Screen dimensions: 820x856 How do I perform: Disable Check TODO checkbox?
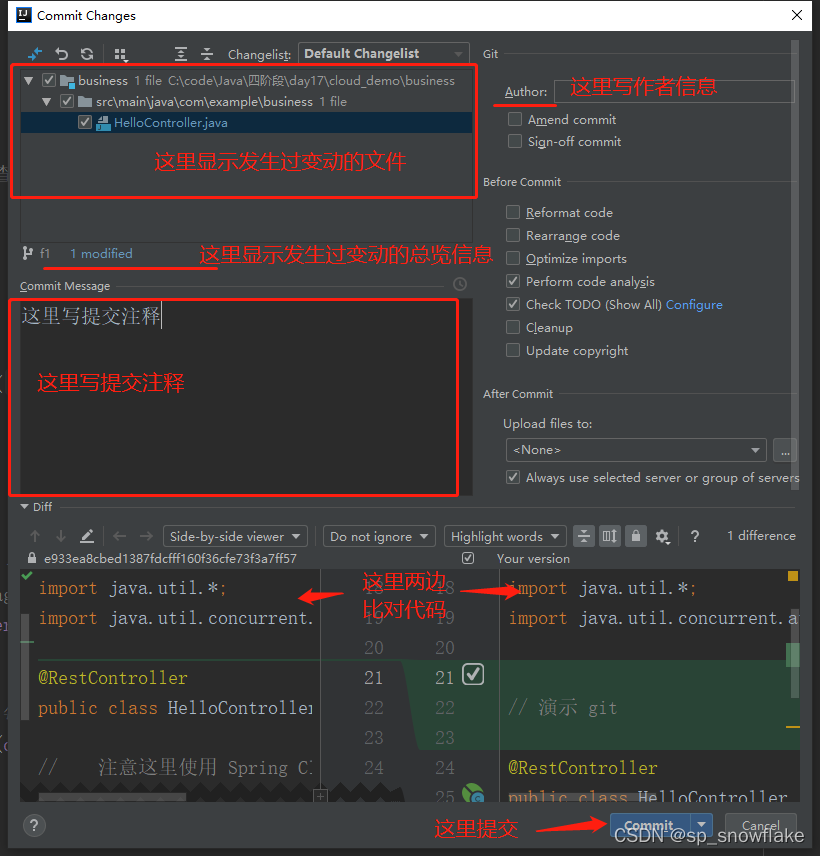(x=513, y=304)
